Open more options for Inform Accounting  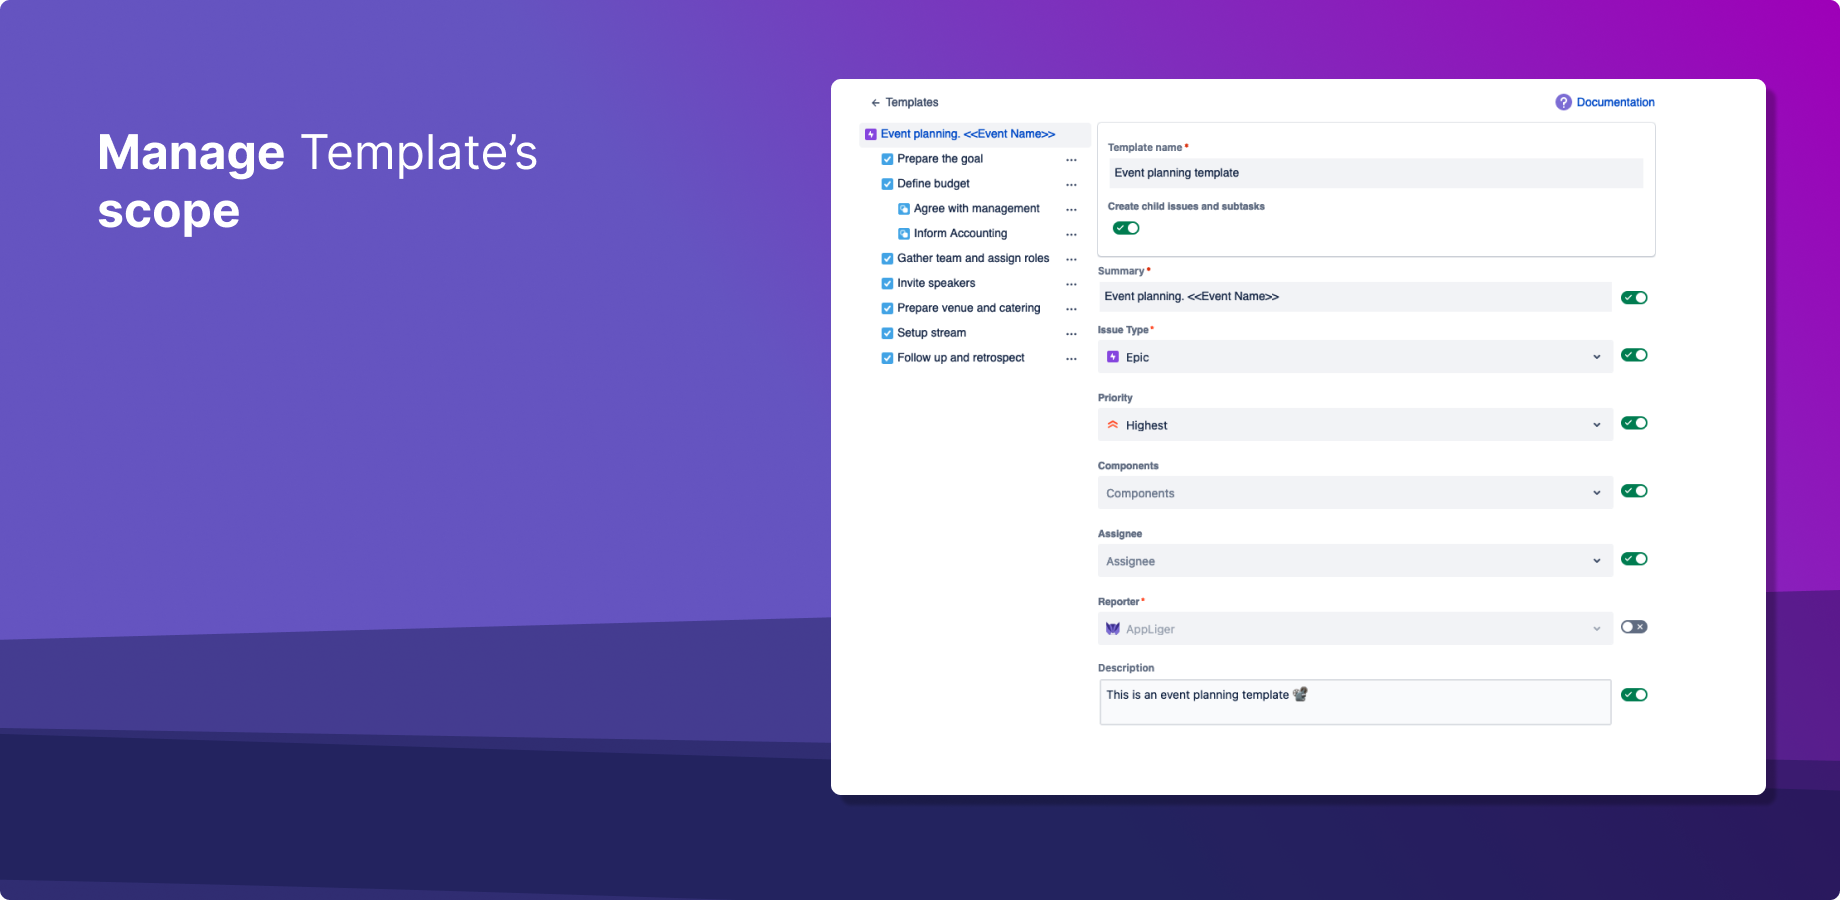click(x=1071, y=235)
